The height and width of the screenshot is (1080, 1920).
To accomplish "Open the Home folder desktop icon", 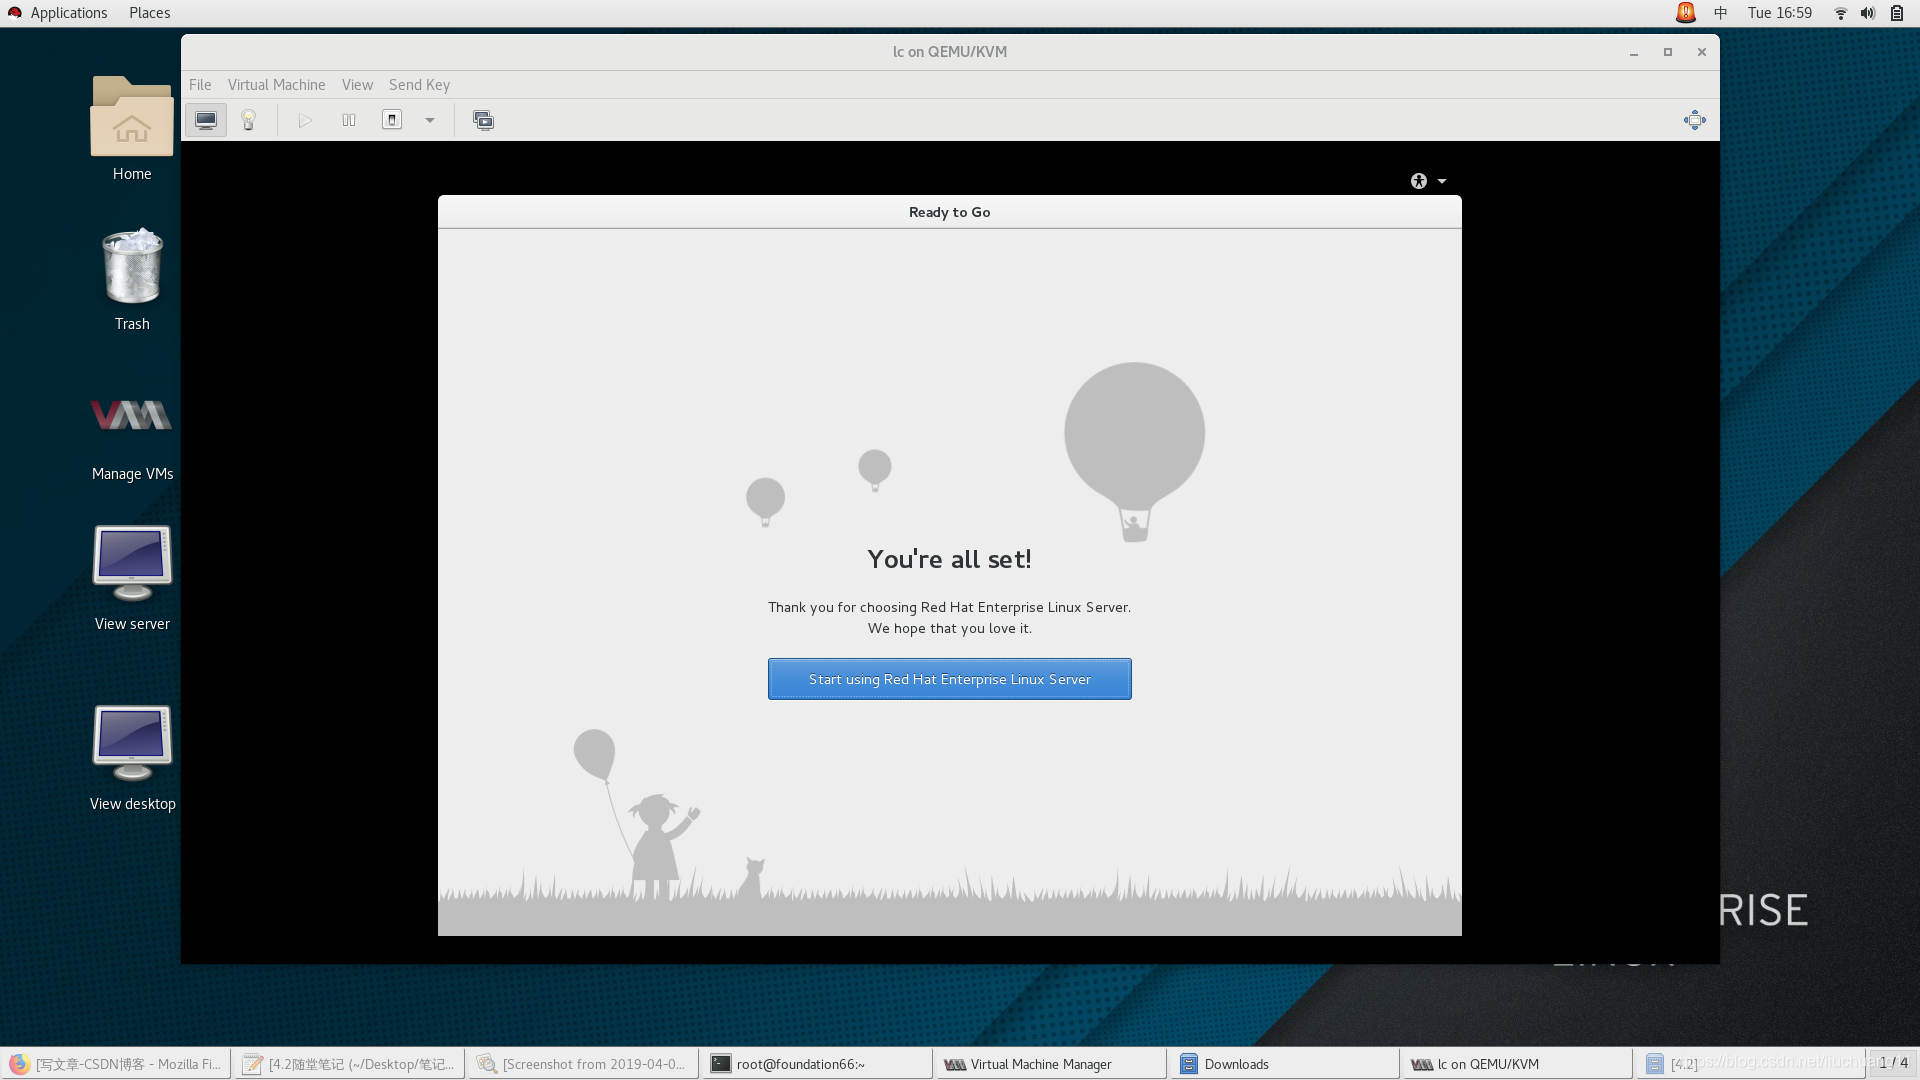I will click(x=132, y=129).
